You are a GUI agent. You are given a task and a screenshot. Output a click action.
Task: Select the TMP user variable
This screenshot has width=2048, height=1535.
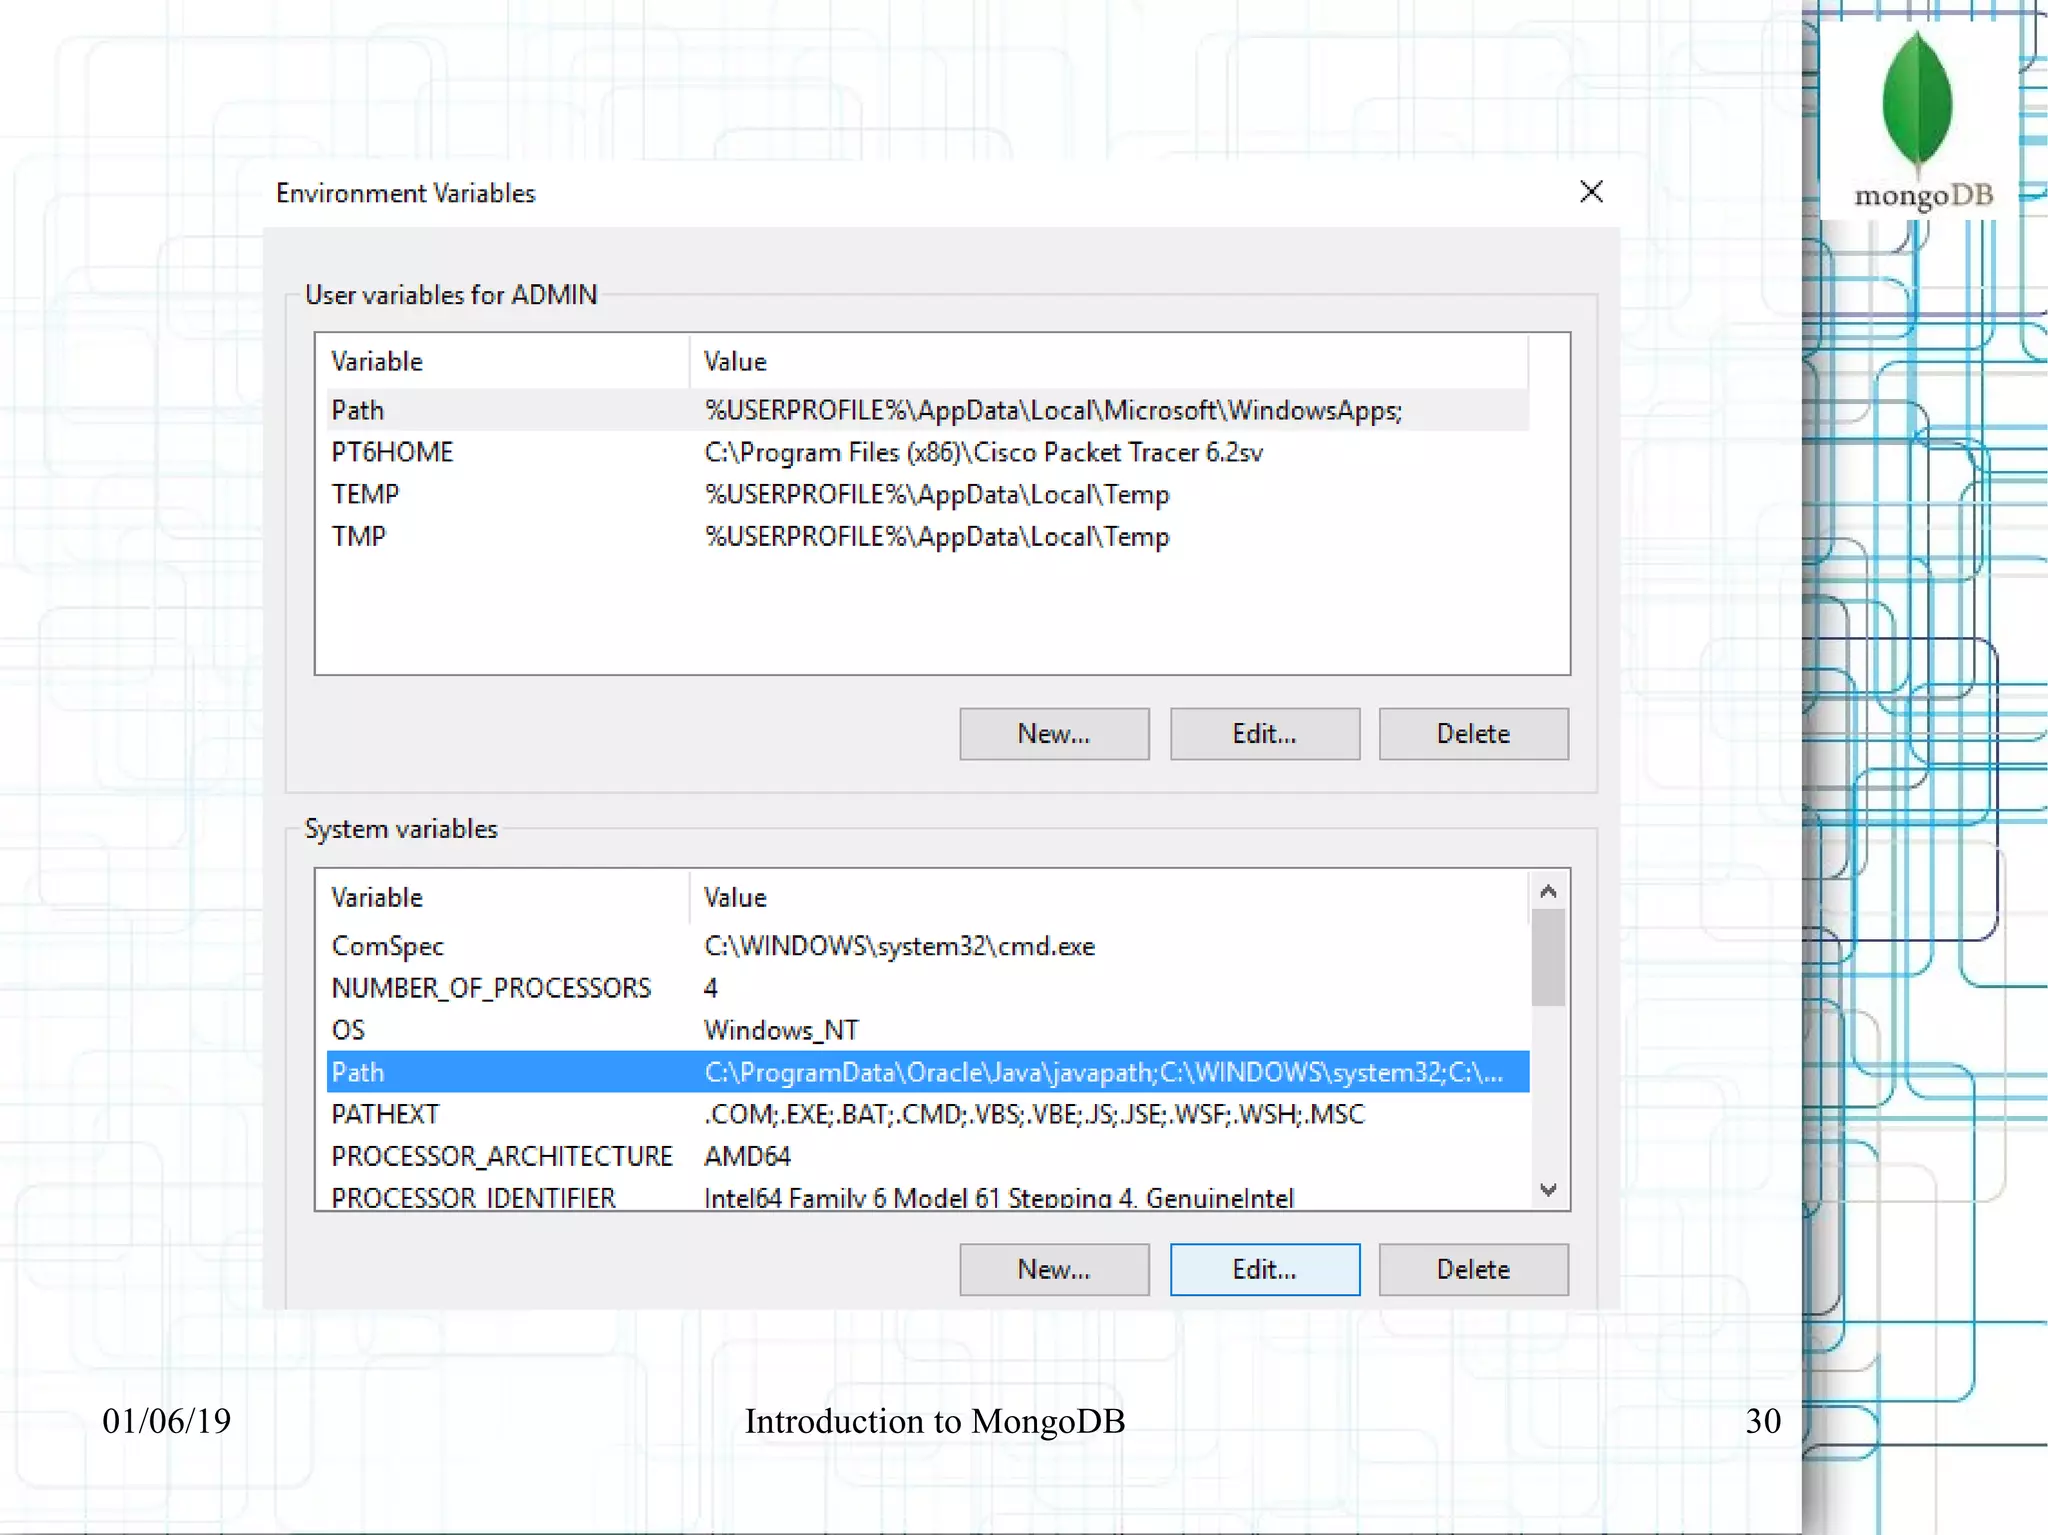point(358,536)
